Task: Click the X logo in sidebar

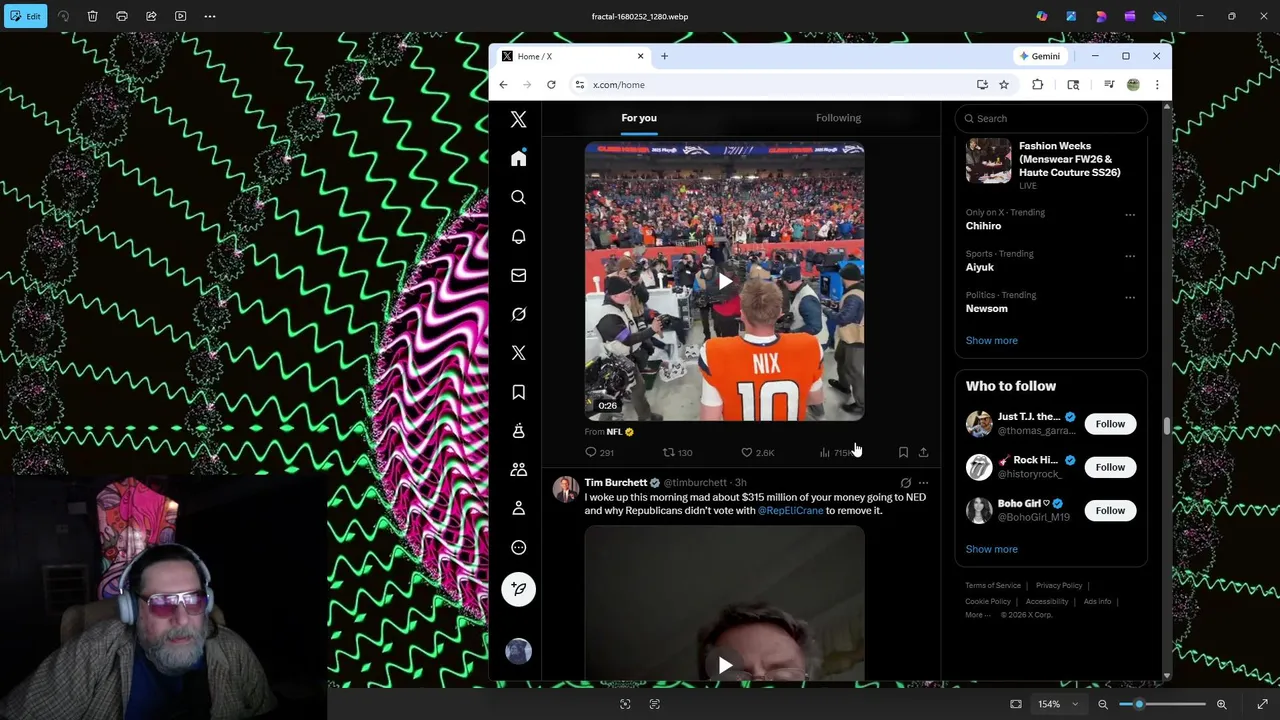Action: point(518,119)
